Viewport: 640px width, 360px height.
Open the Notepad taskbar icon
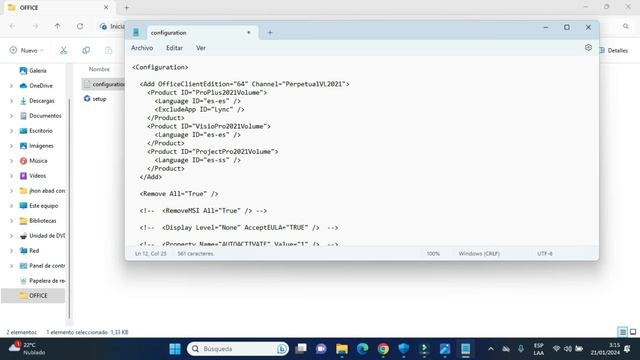[x=466, y=349]
